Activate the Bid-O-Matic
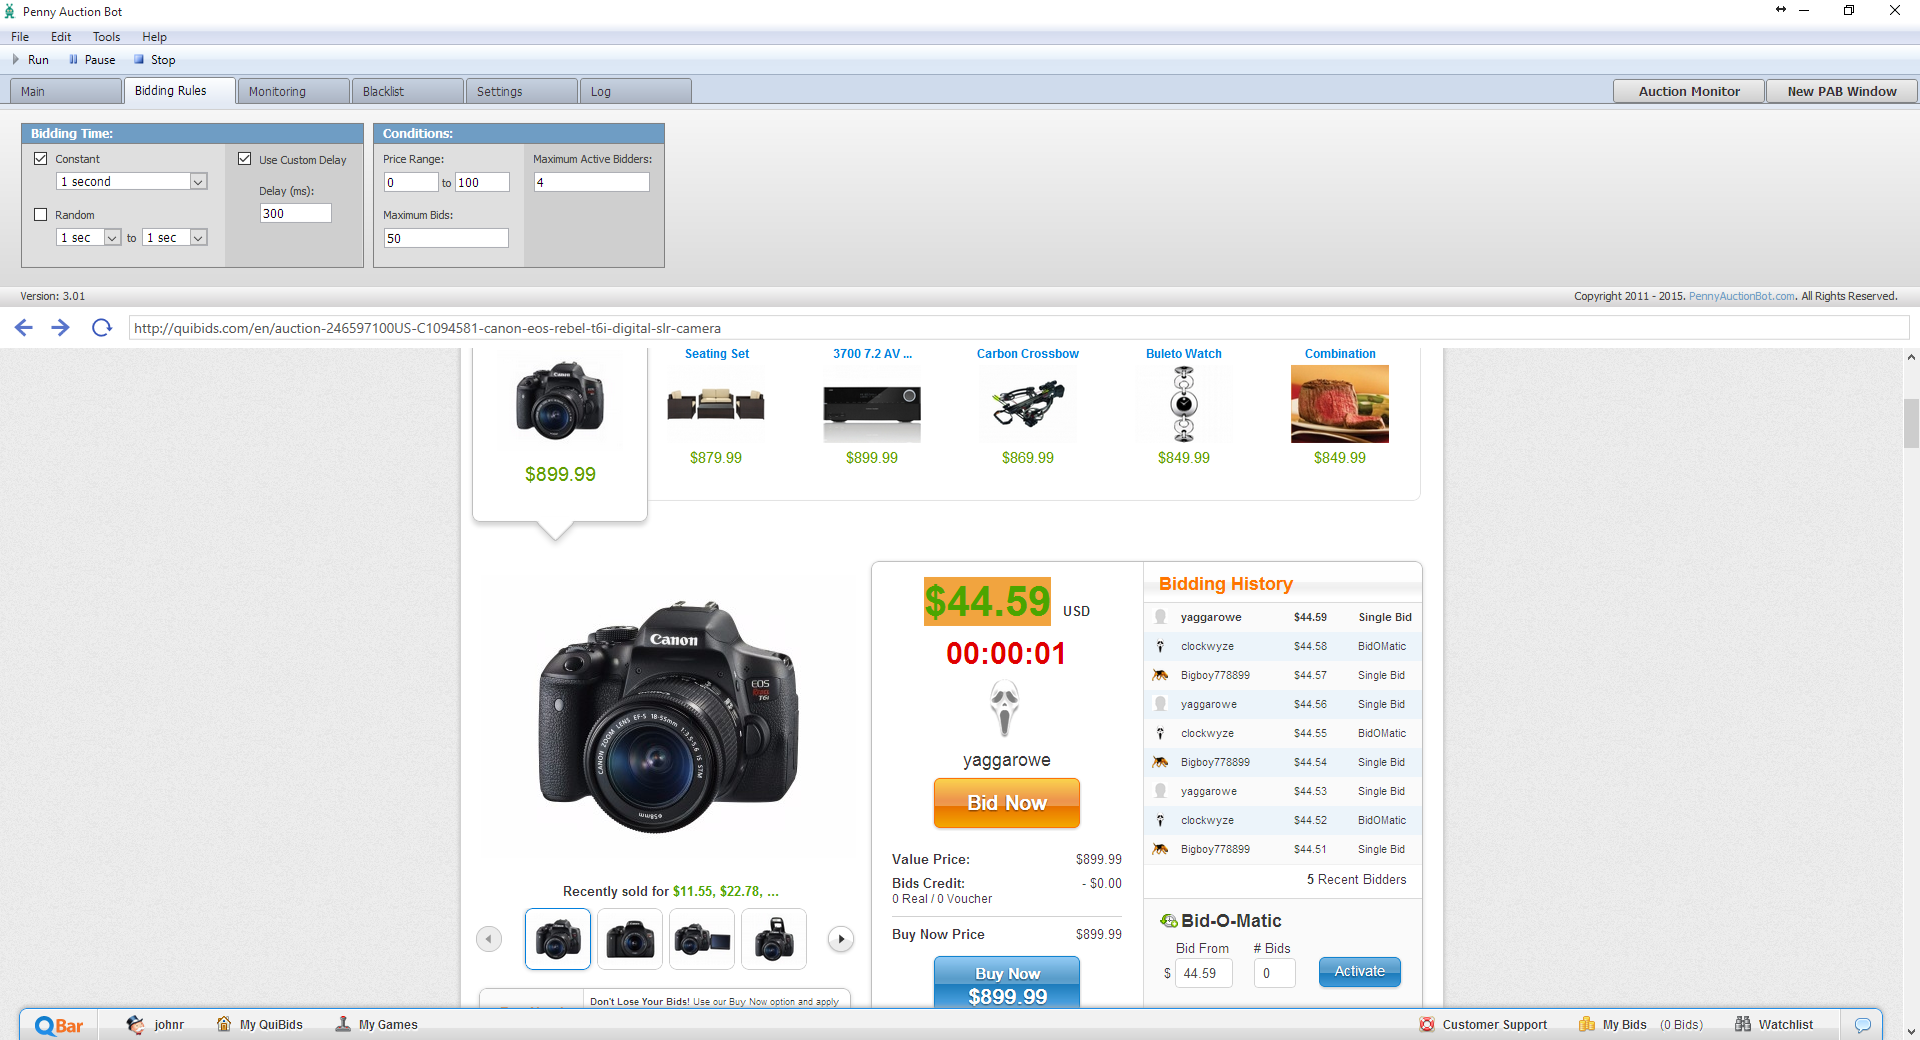Screen dimensions: 1920x1040 (x=1360, y=972)
